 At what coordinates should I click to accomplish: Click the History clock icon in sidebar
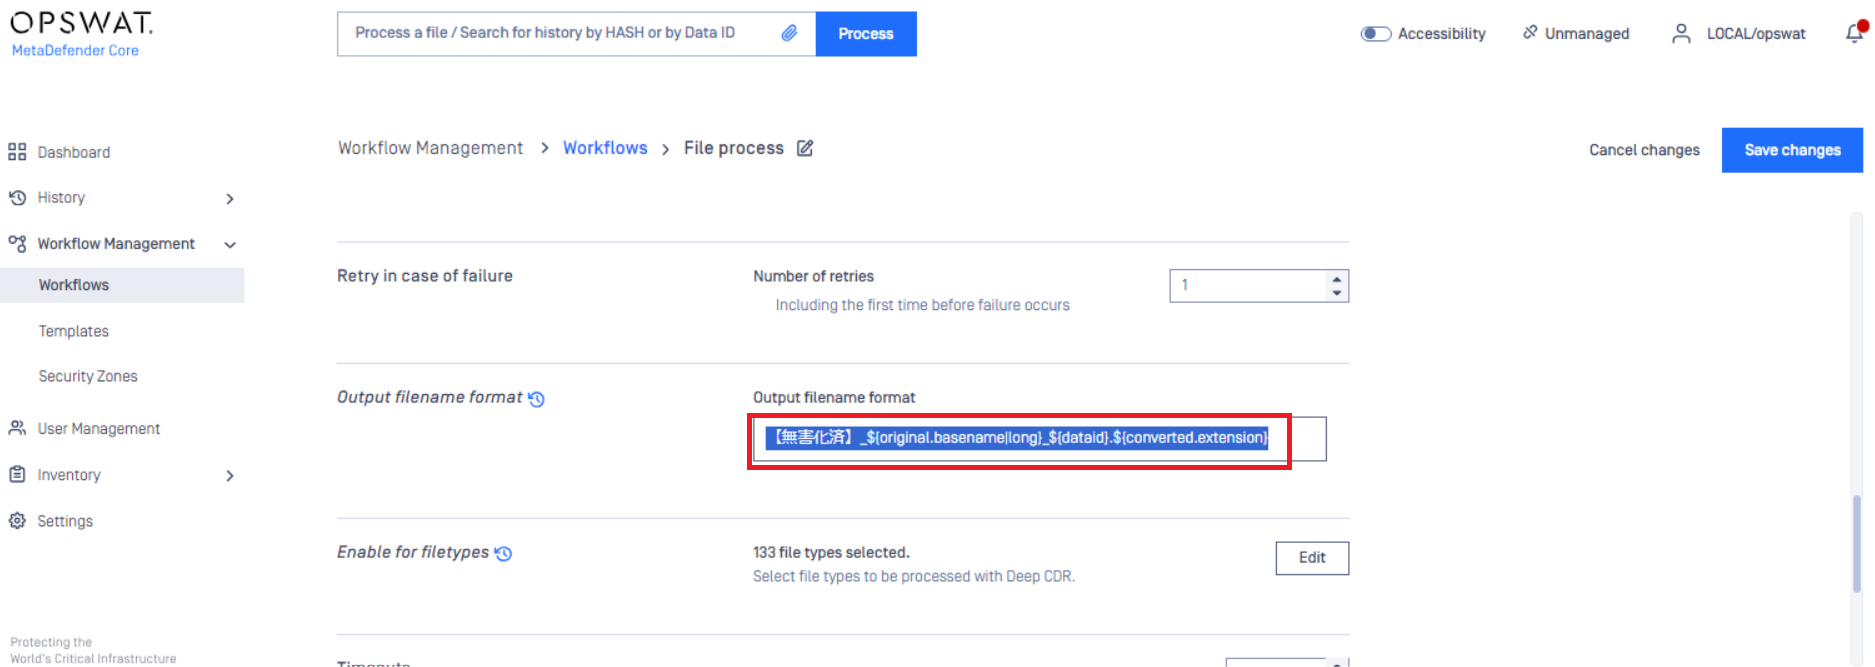[x=16, y=197]
